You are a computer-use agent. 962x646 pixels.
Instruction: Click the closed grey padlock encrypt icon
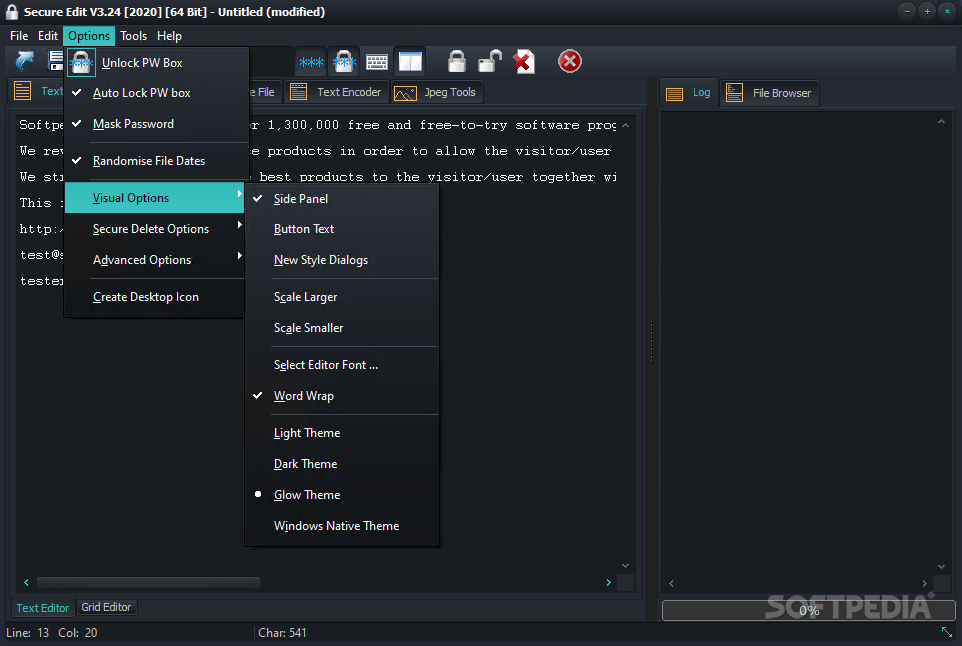(x=457, y=61)
